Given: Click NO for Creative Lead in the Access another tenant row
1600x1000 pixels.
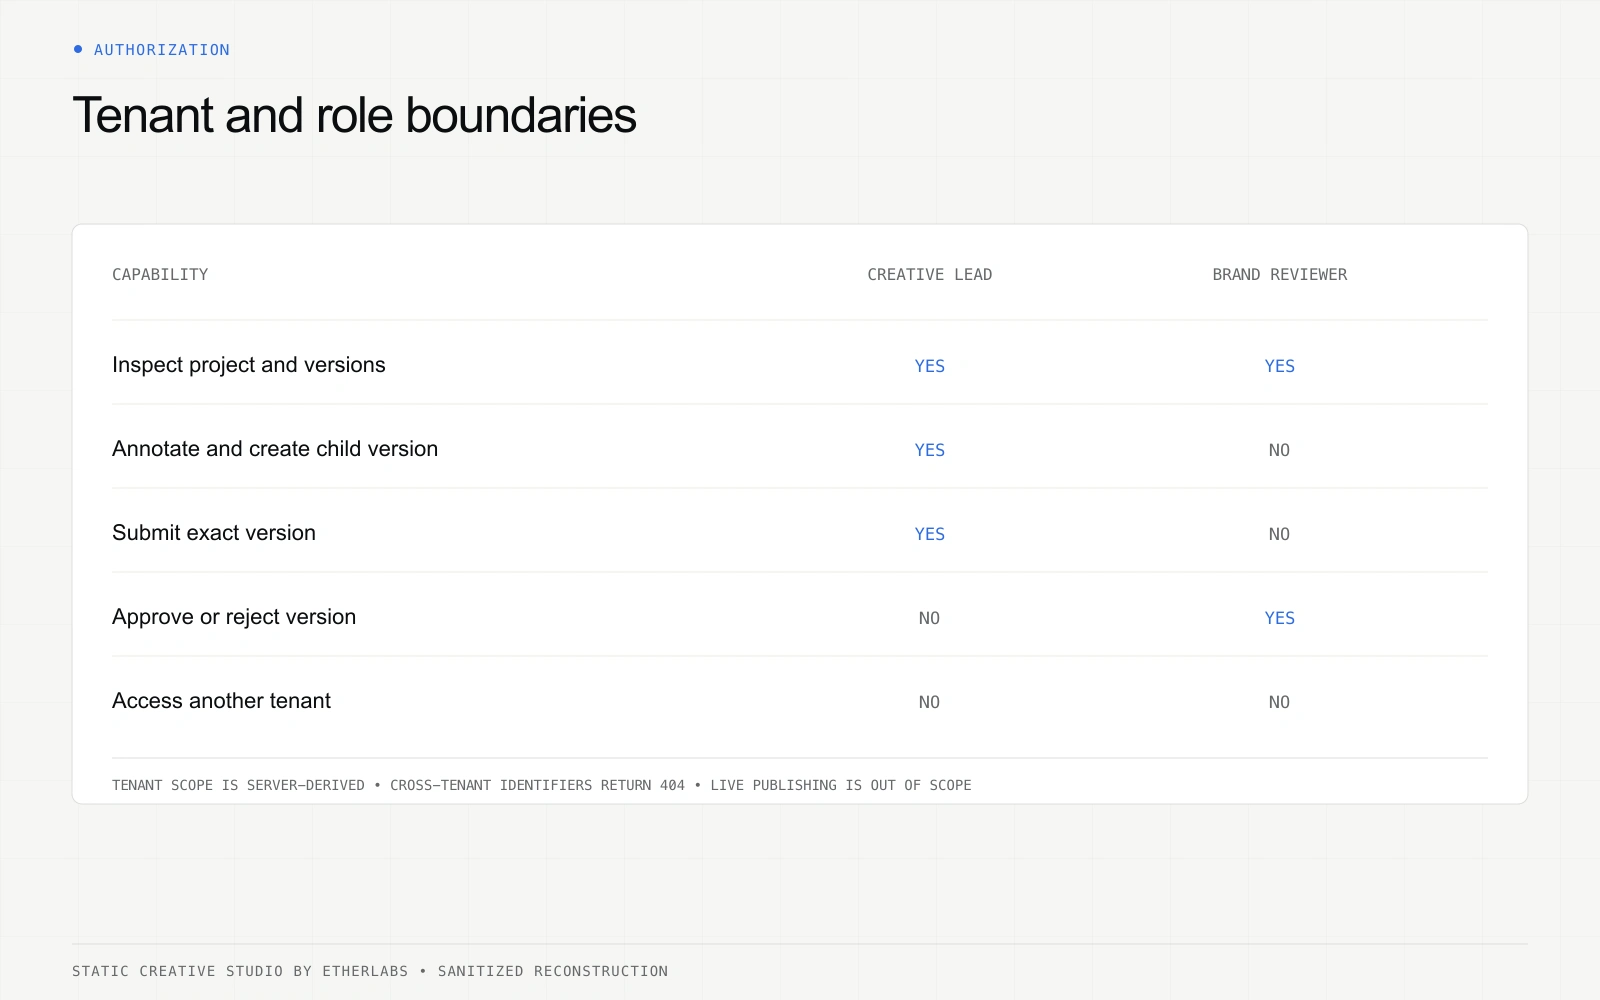Looking at the screenshot, I should (929, 702).
